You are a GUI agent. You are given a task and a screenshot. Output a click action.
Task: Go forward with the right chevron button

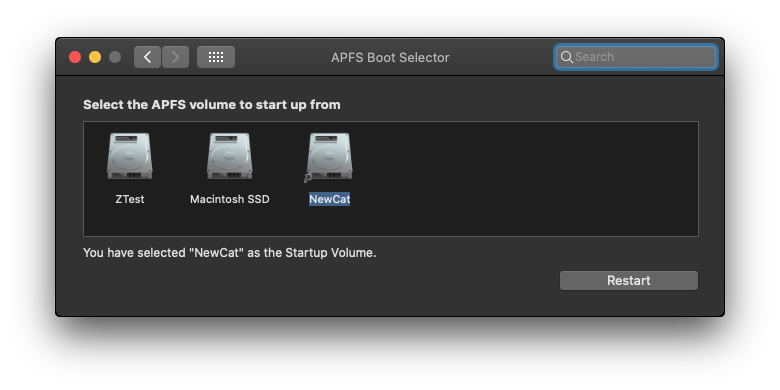(175, 57)
